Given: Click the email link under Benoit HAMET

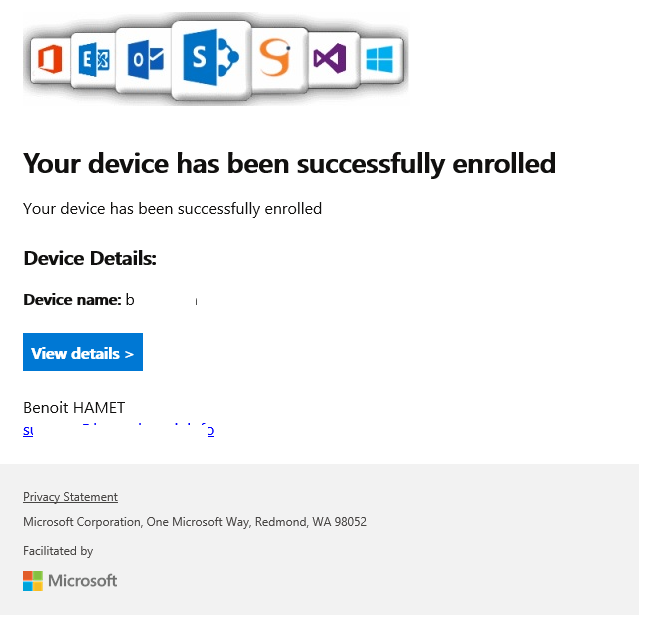Looking at the screenshot, I should point(118,431).
